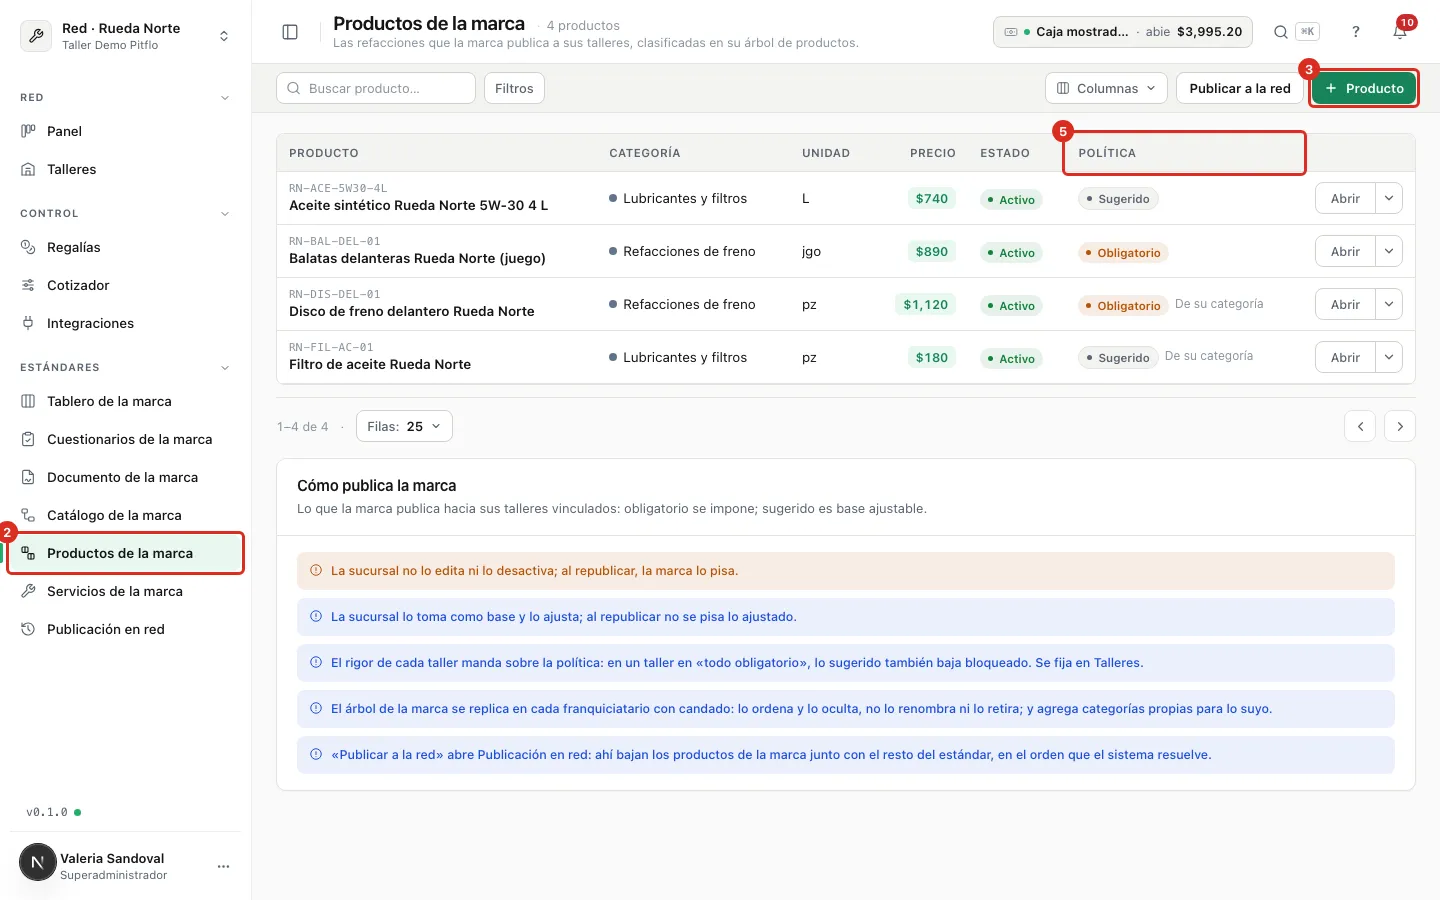This screenshot has width=1440, height=900.
Task: Expand the dropdown arrow for Aceite sintético row
Action: (x=1389, y=198)
